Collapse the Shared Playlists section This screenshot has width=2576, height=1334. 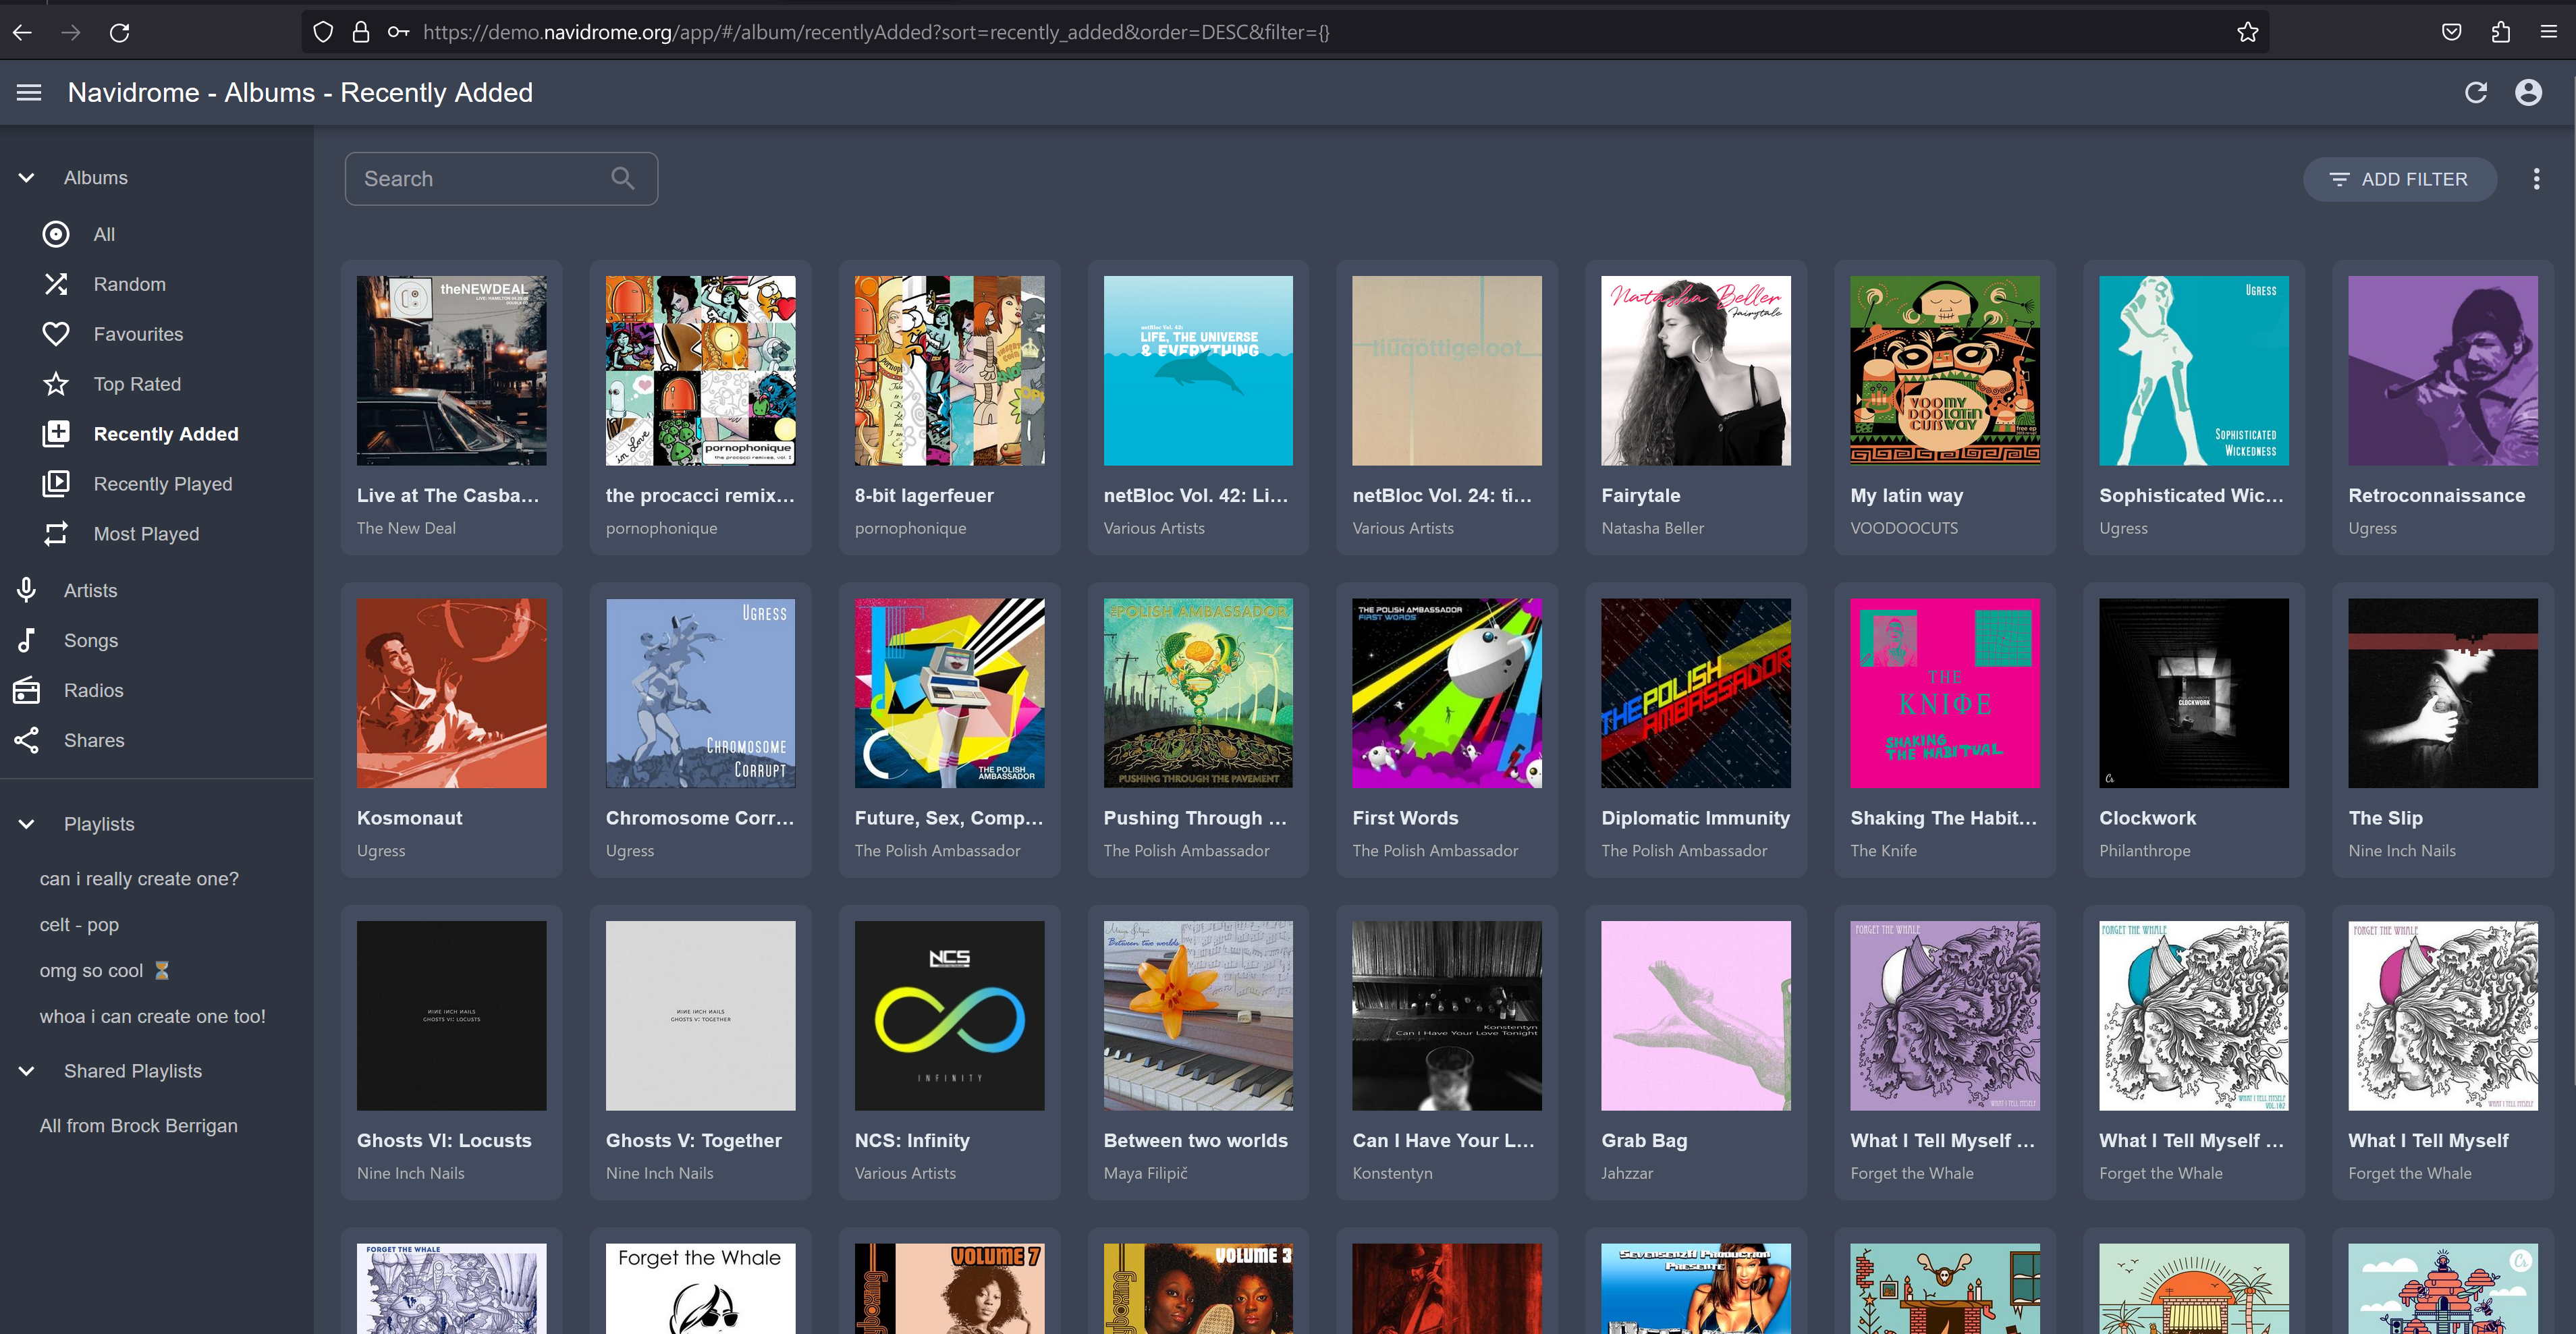coord(27,1071)
